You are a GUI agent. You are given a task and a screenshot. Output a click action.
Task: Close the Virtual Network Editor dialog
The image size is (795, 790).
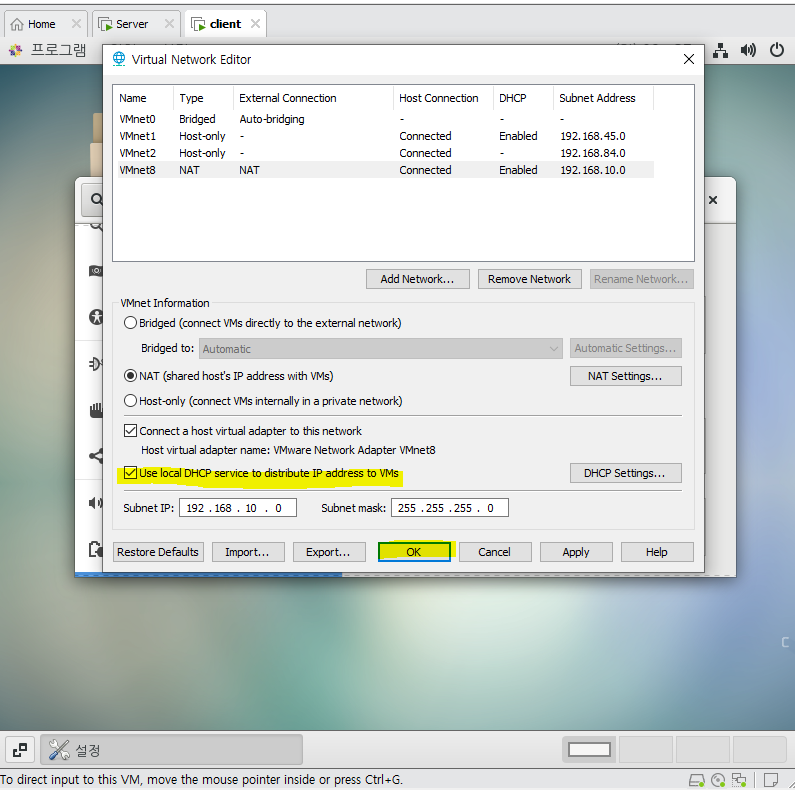pos(689,59)
